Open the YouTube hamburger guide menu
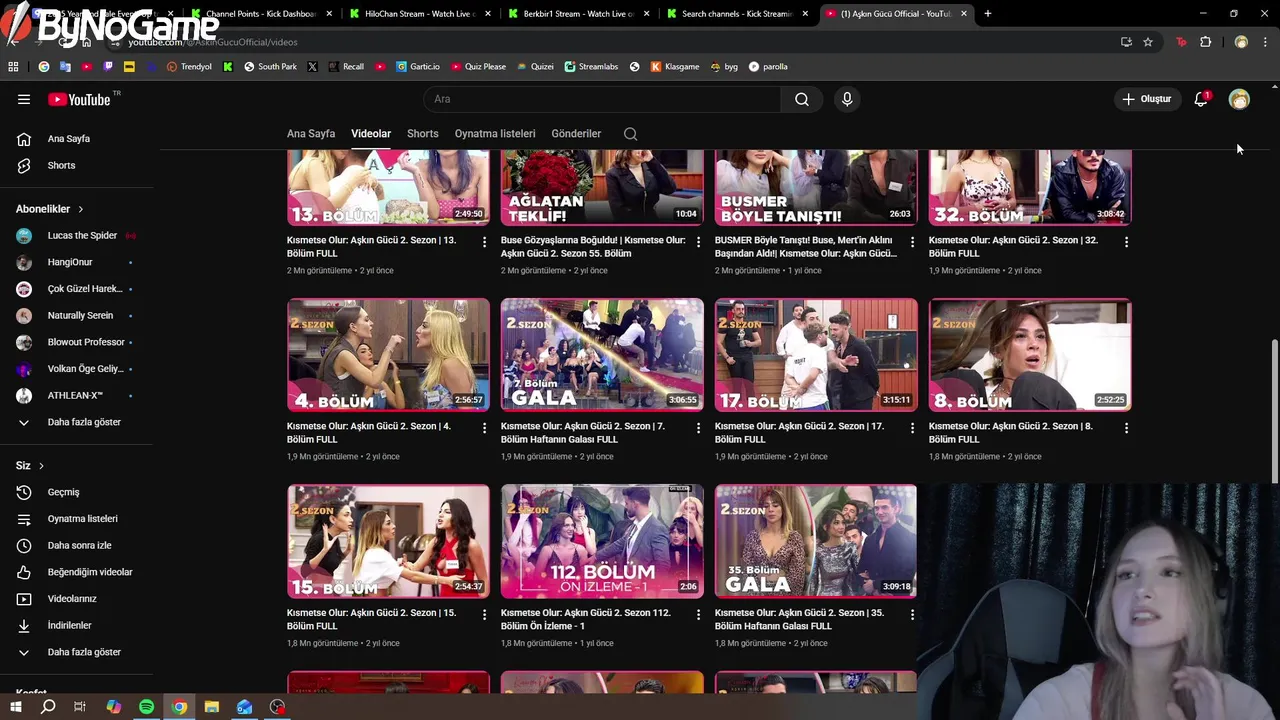 pos(24,99)
